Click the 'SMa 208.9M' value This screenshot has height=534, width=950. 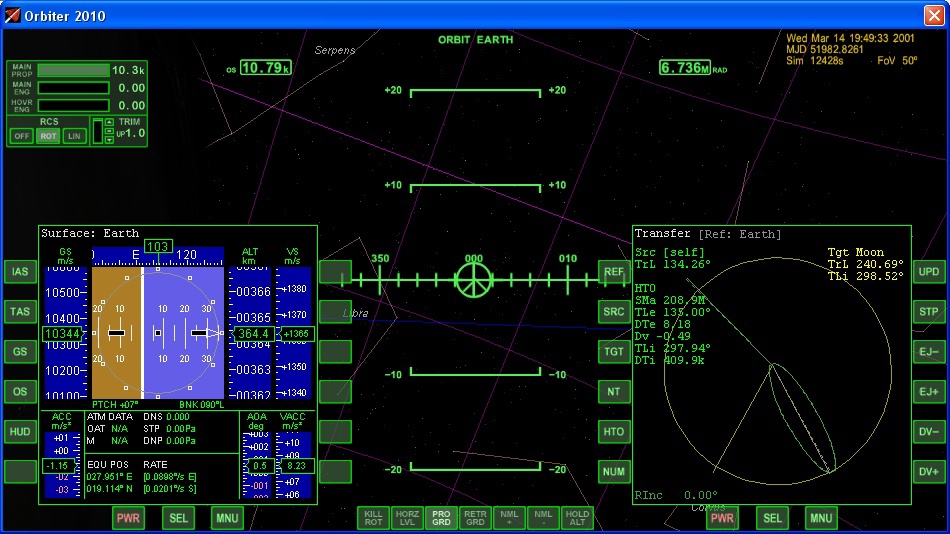coord(670,300)
